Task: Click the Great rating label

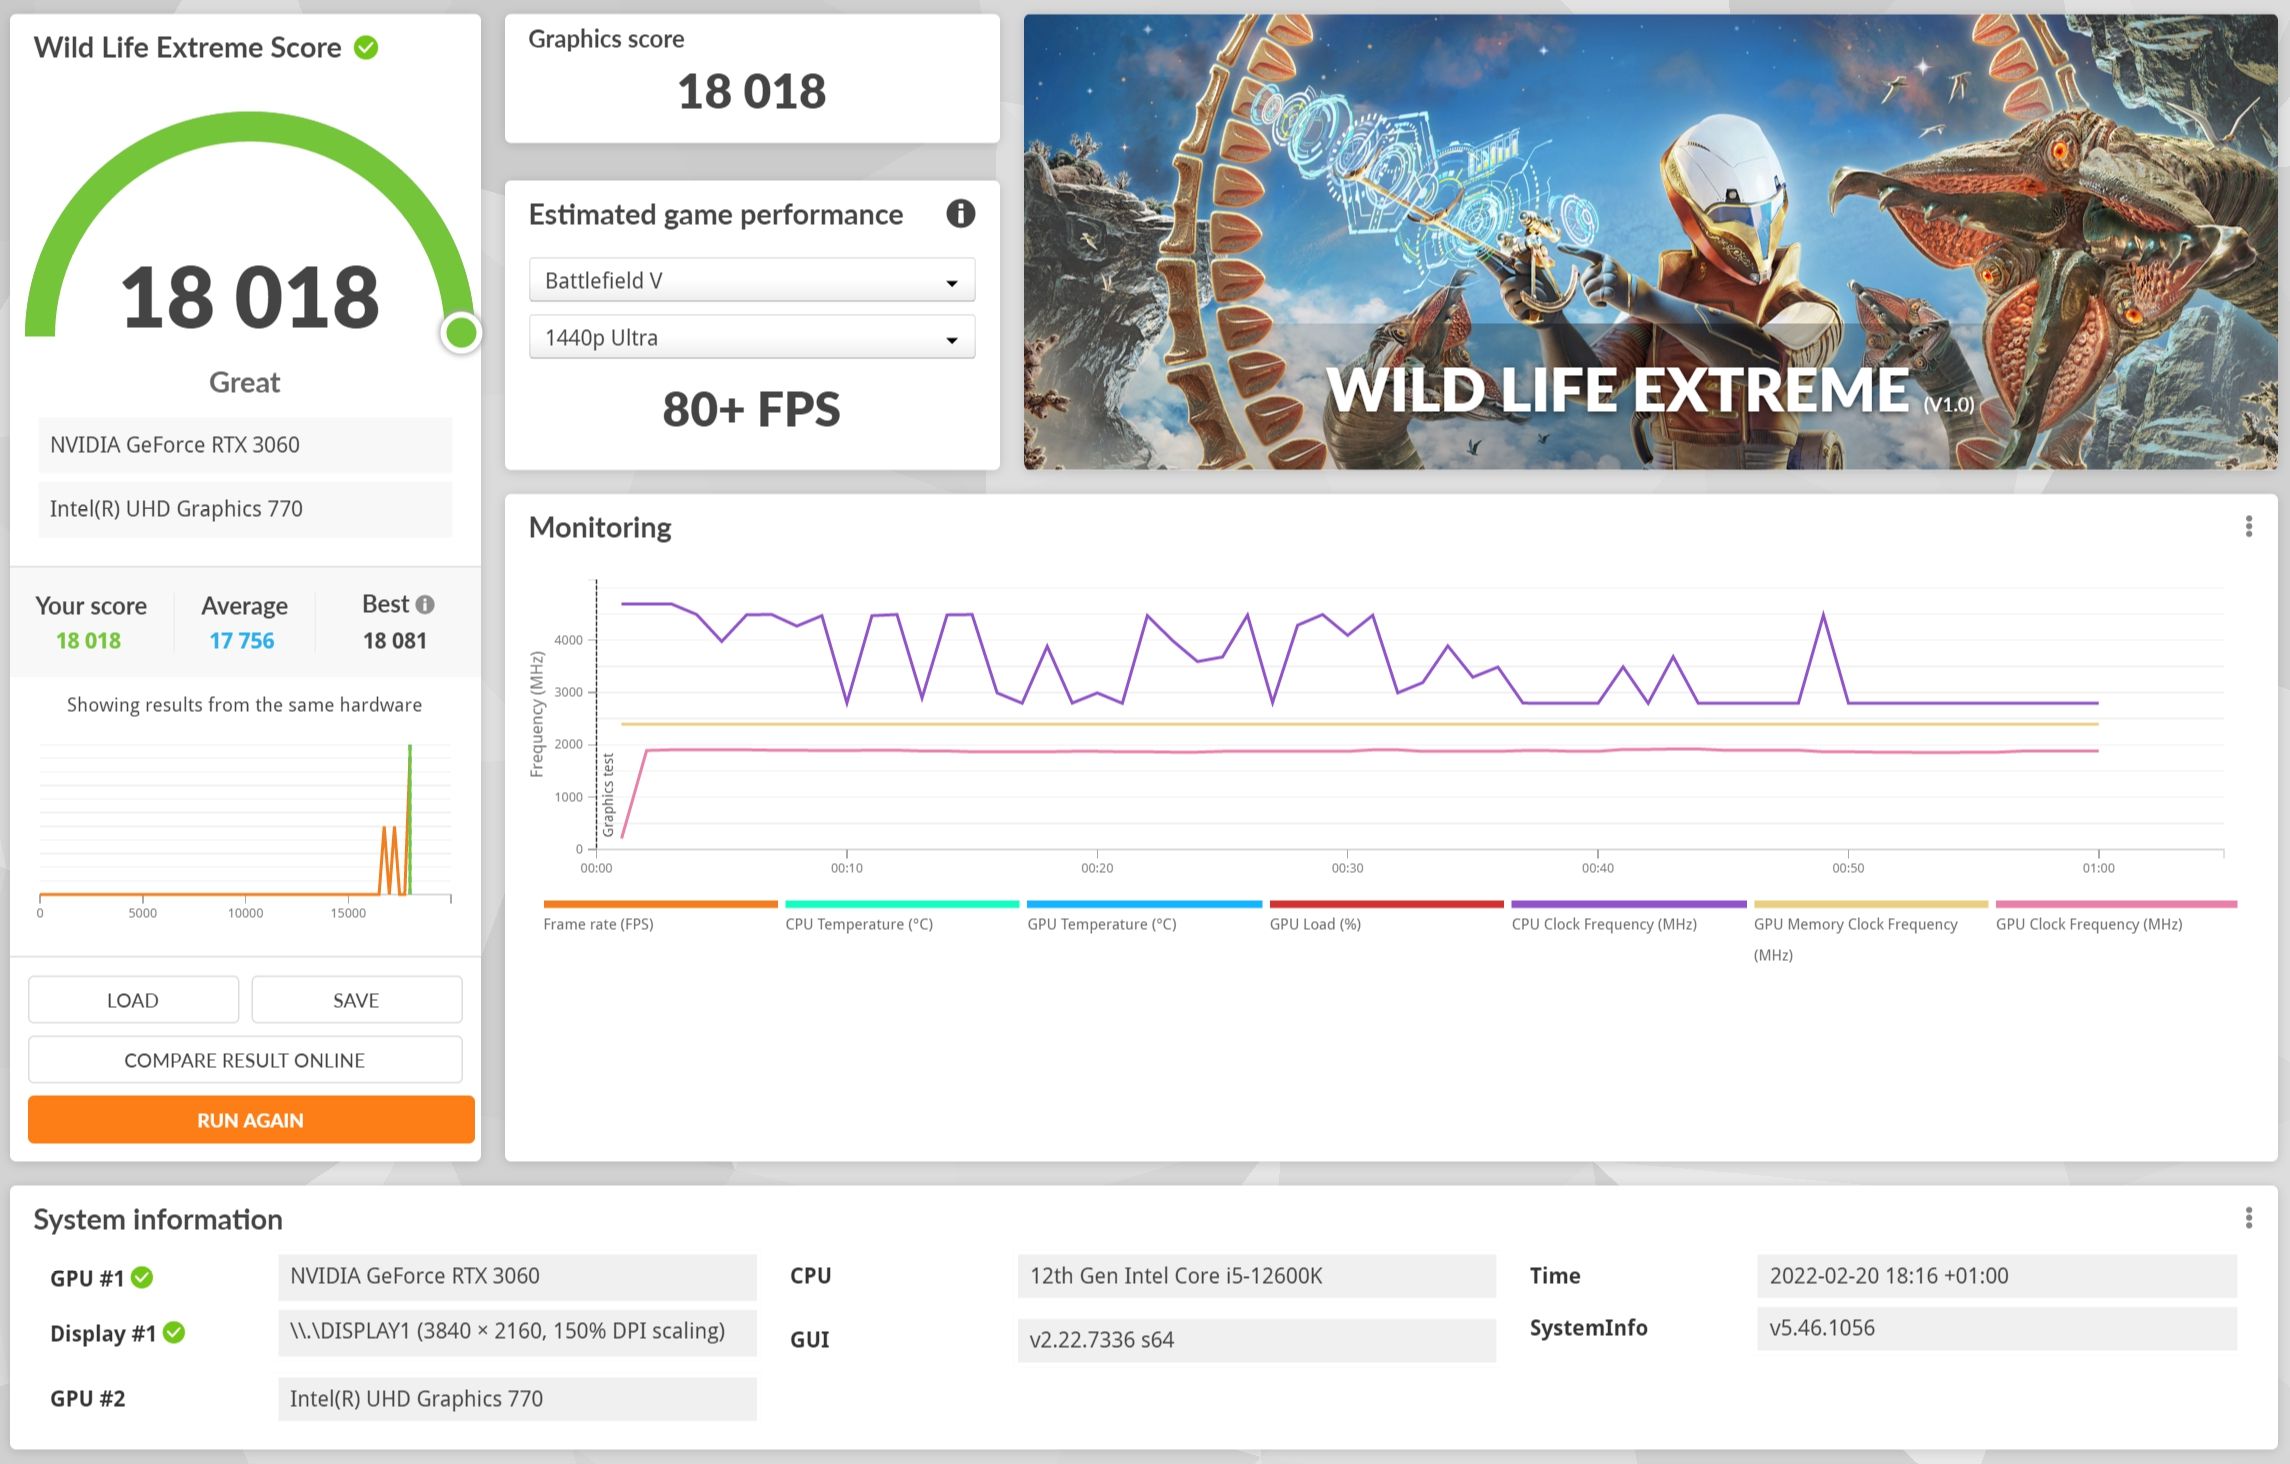Action: click(245, 382)
